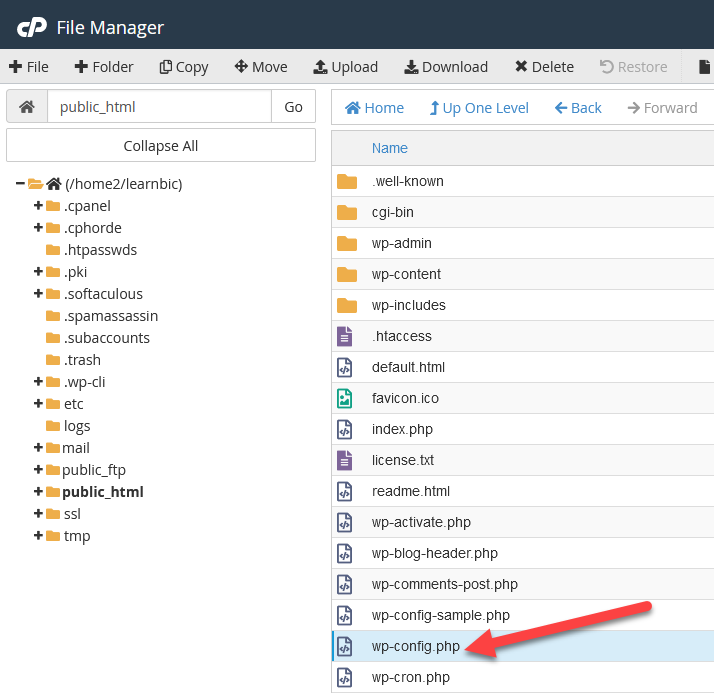Select .trash in the tree
The width and height of the screenshot is (714, 693).
click(82, 360)
